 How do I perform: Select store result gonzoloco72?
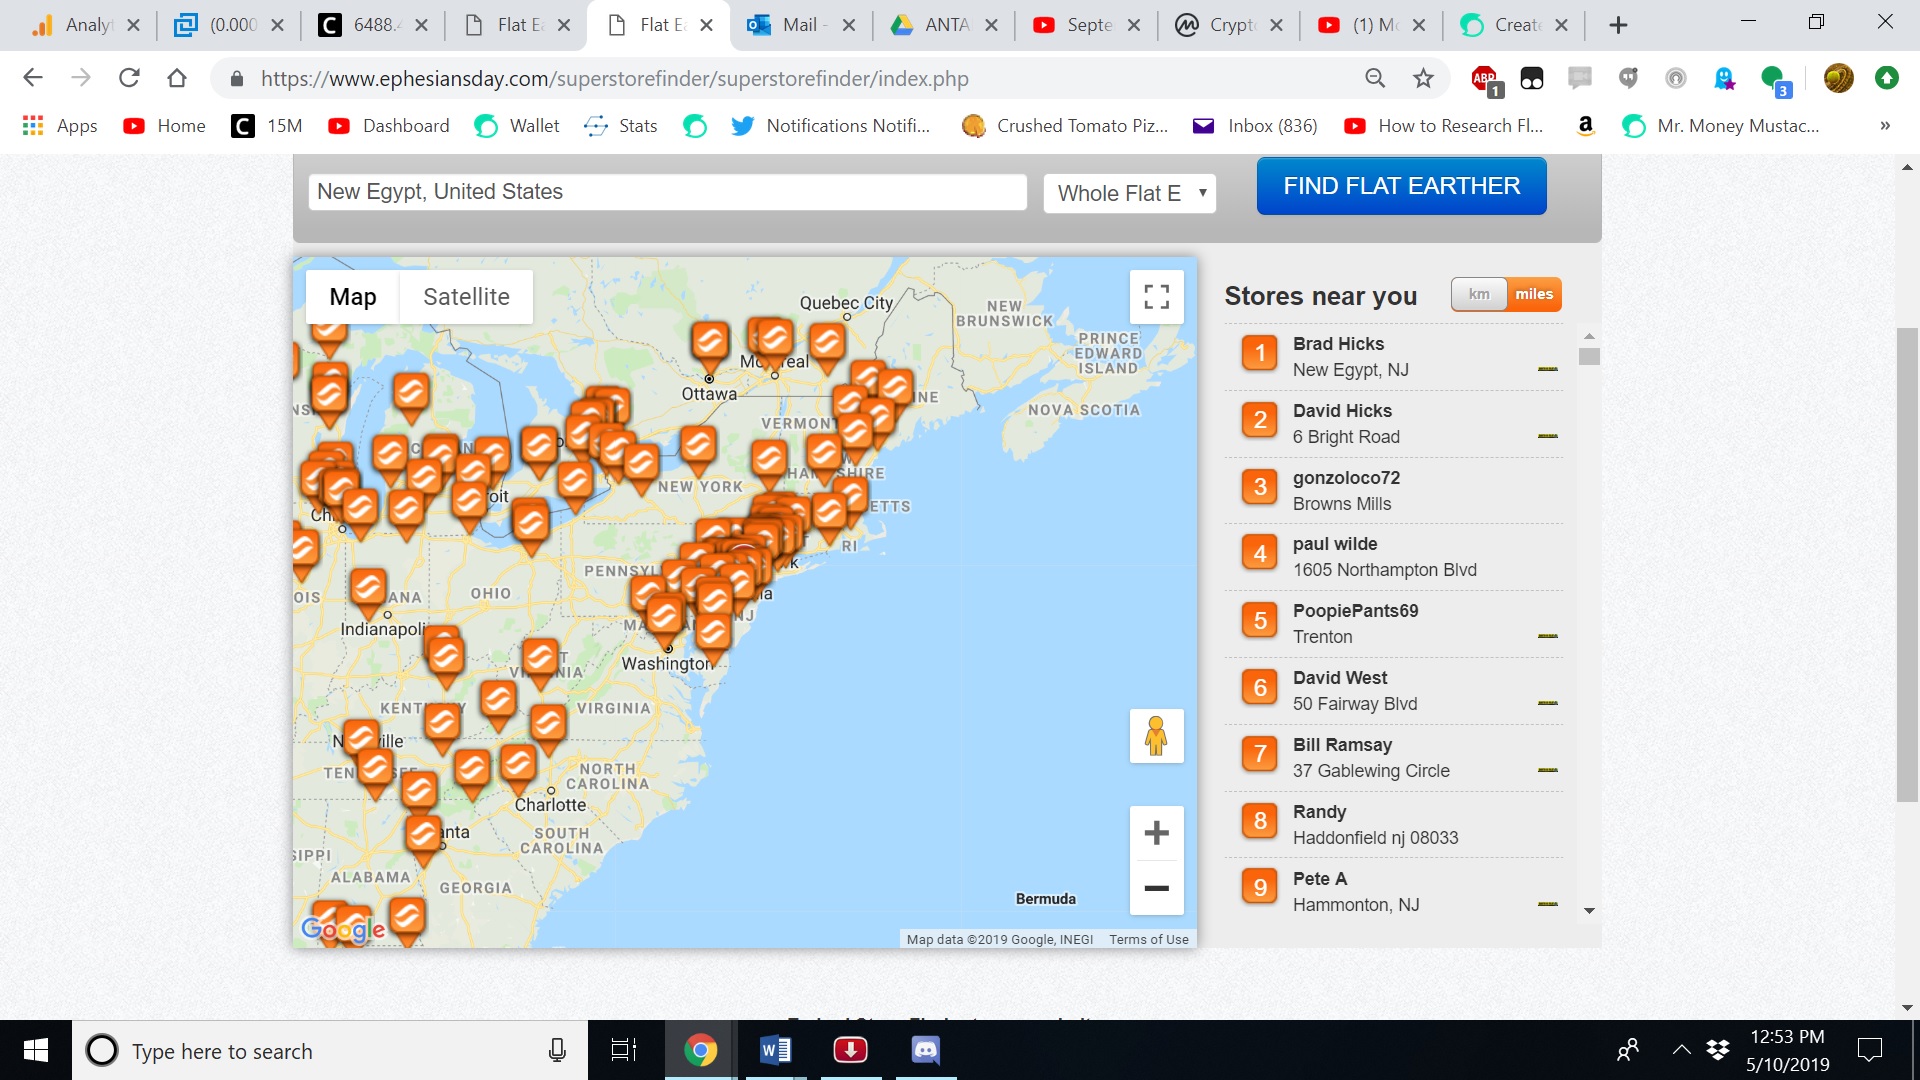pos(1394,491)
